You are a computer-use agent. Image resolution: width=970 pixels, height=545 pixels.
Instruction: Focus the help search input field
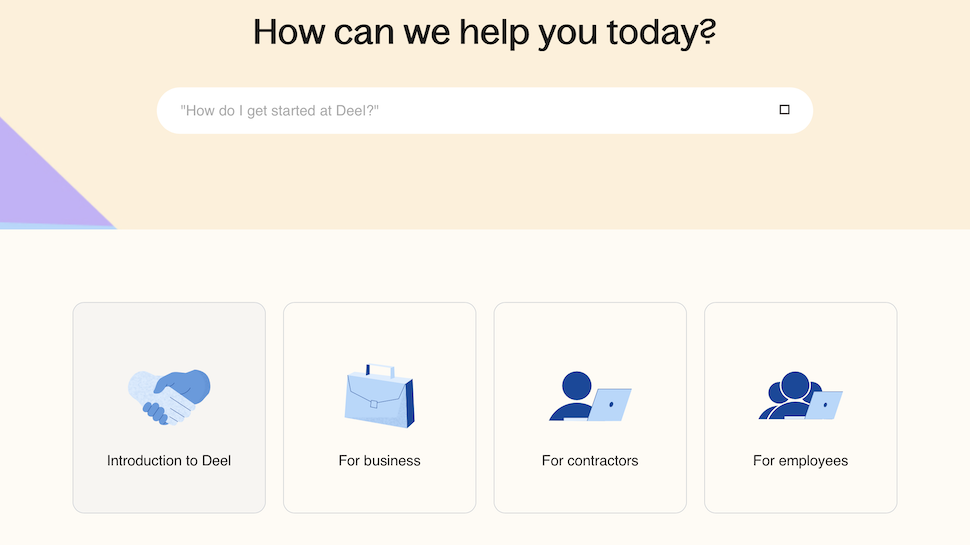(x=484, y=111)
